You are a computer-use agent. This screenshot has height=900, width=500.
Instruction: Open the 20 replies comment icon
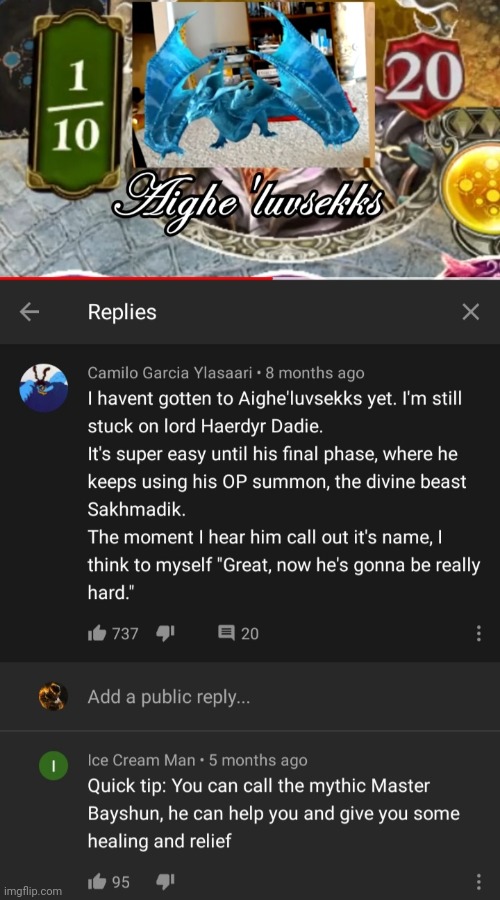(226, 633)
